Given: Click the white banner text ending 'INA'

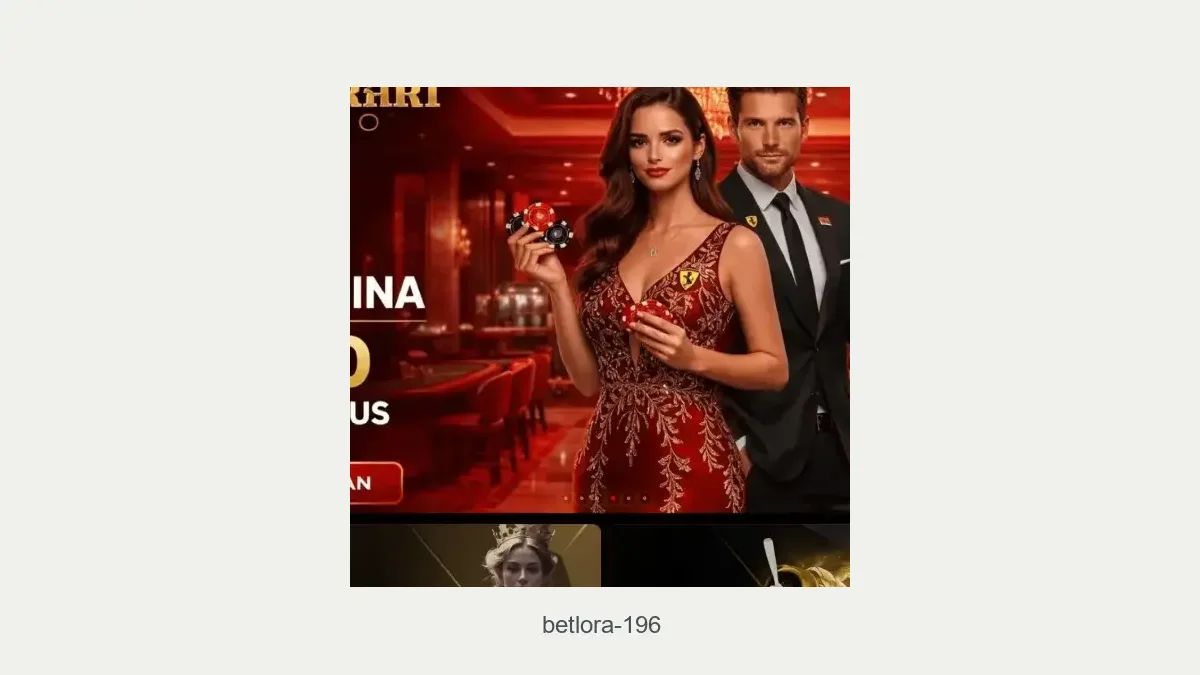Looking at the screenshot, I should [387, 293].
